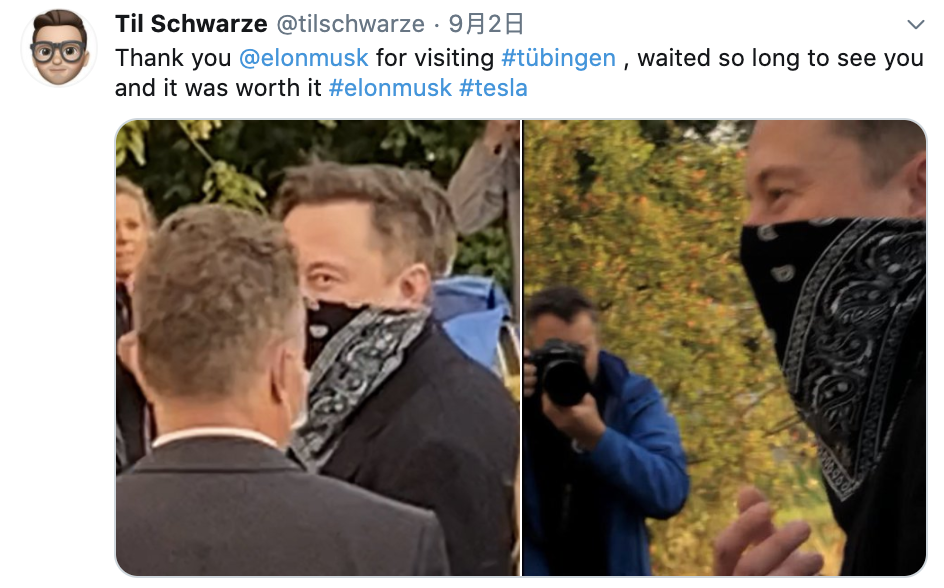
Task: Open the right photo with the photographer
Action: pos(724,348)
